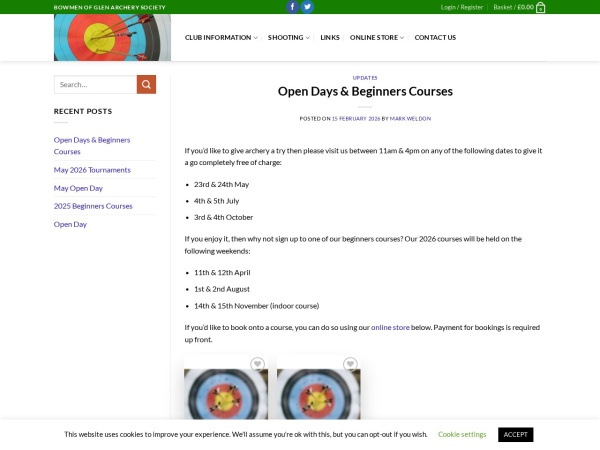Open recent post Open Days & Beginners Courses

[92, 145]
